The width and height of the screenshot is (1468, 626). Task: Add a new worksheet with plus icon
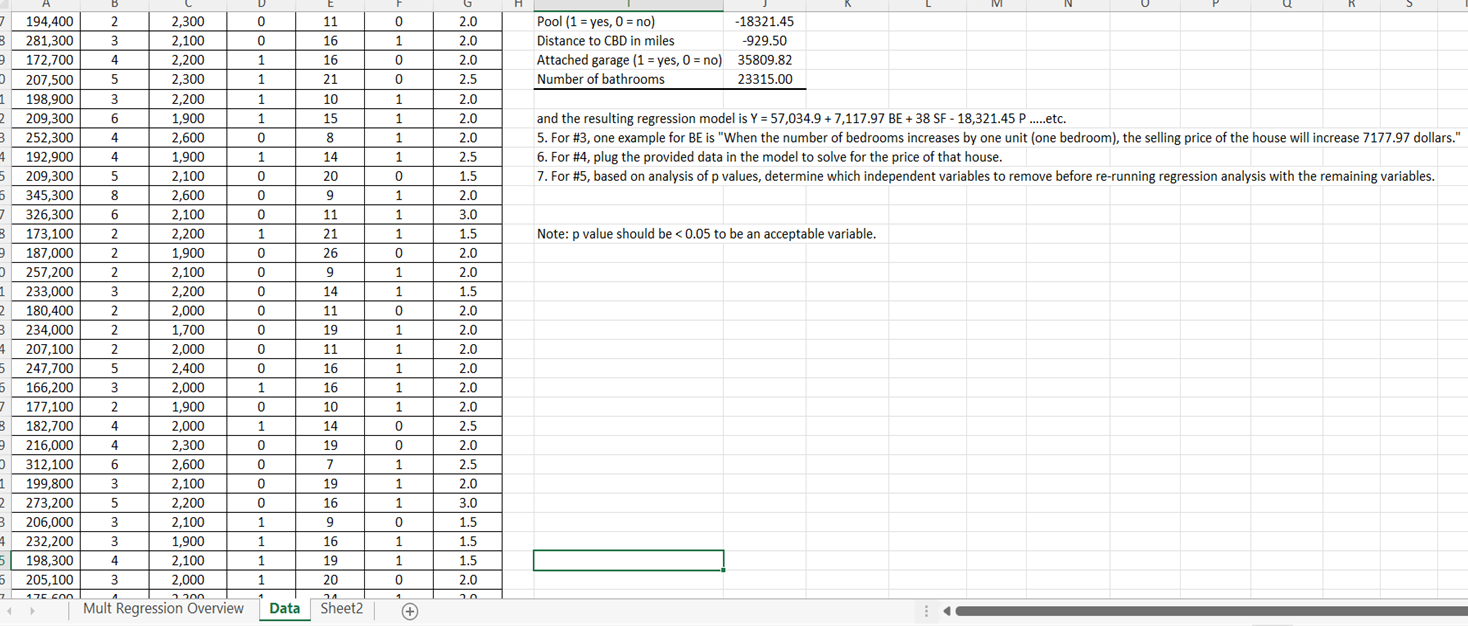click(409, 608)
